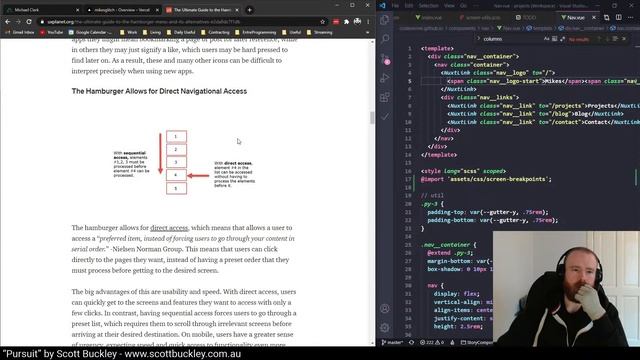Open the Gmail Inbox bookmark
The width and height of the screenshot is (640, 360).
tap(20, 32)
